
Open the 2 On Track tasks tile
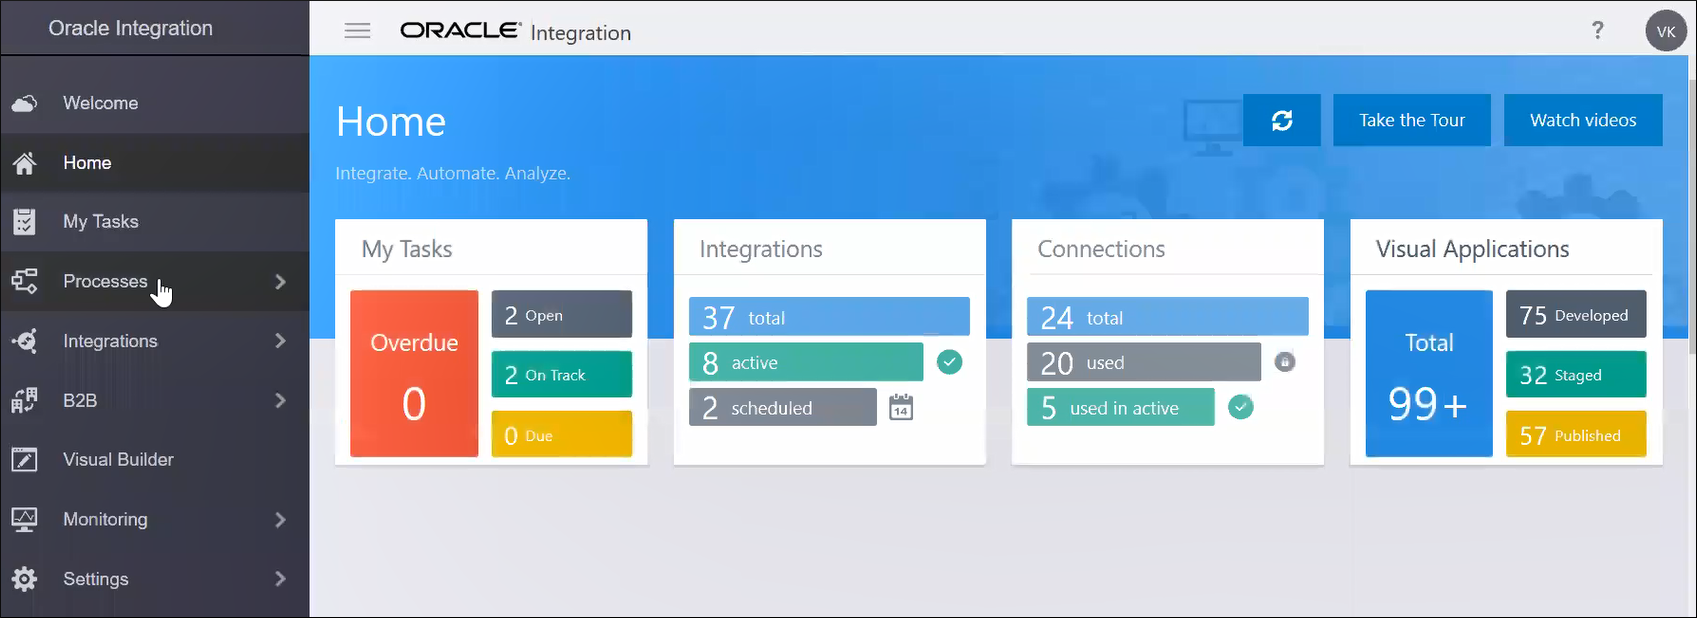click(562, 374)
